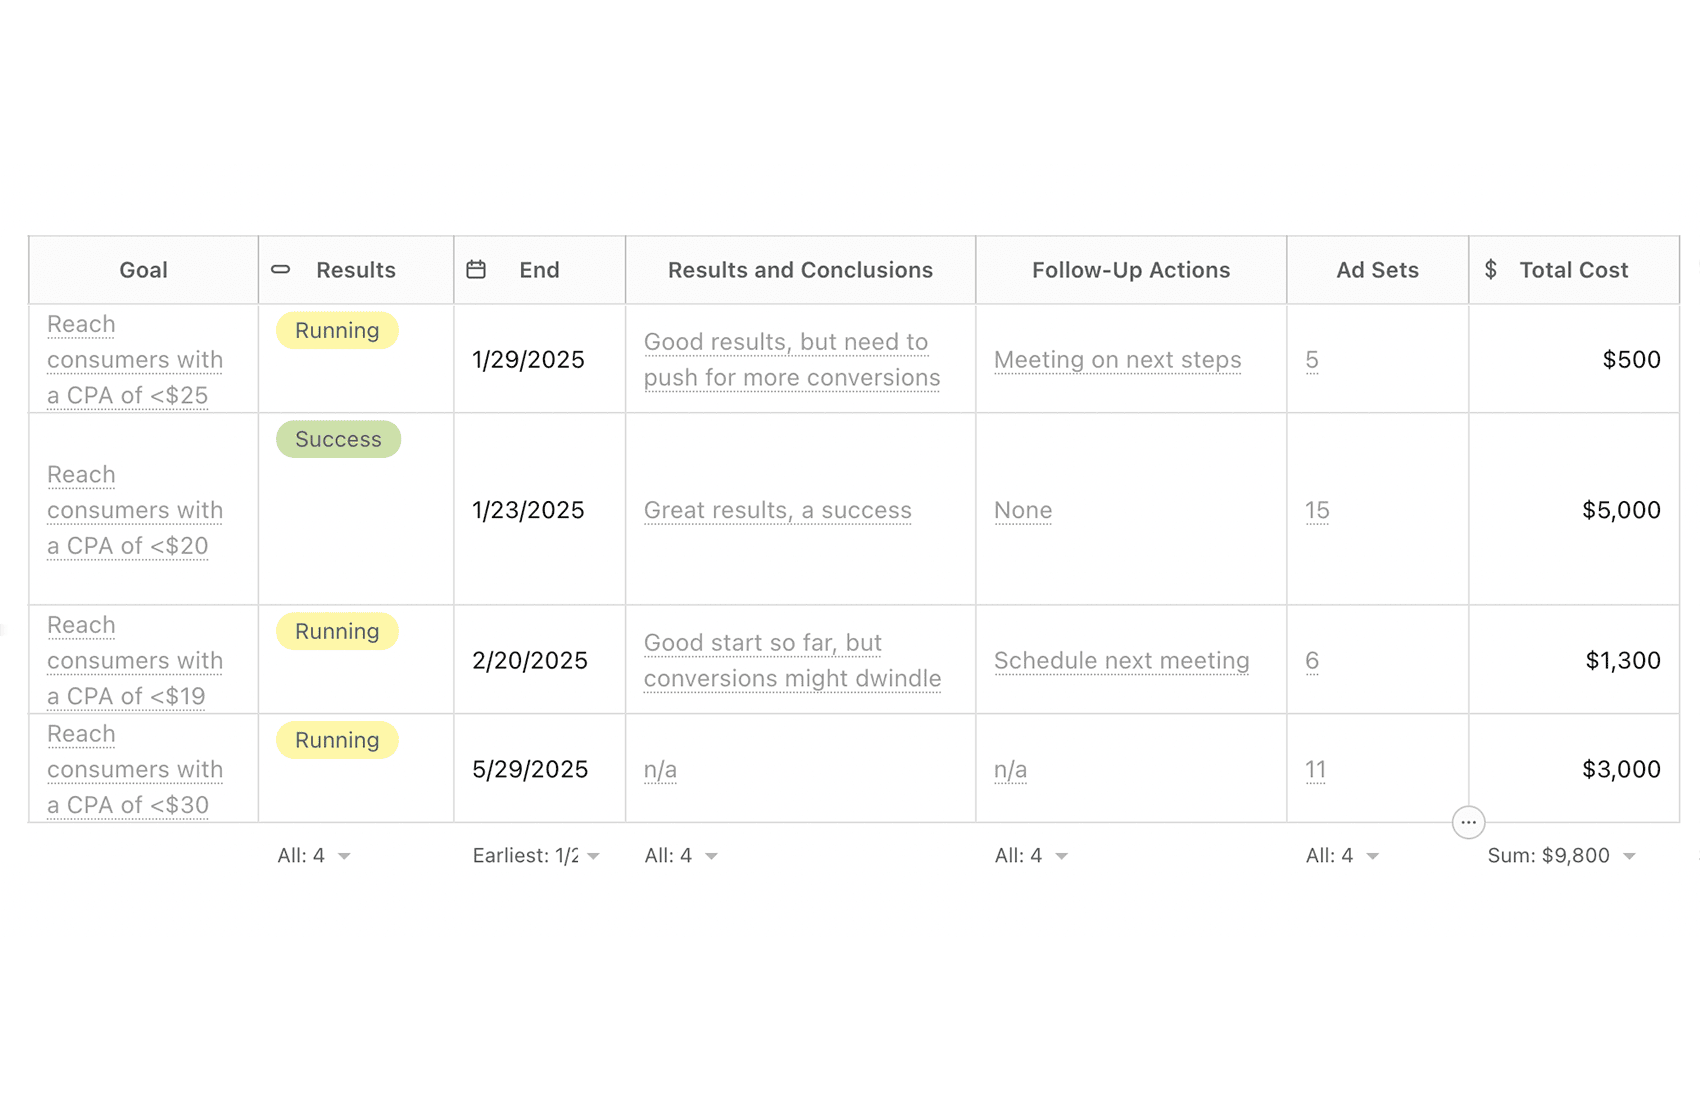Click the ad sets value 15
Screen dimensions: 1700x1100
point(1317,511)
